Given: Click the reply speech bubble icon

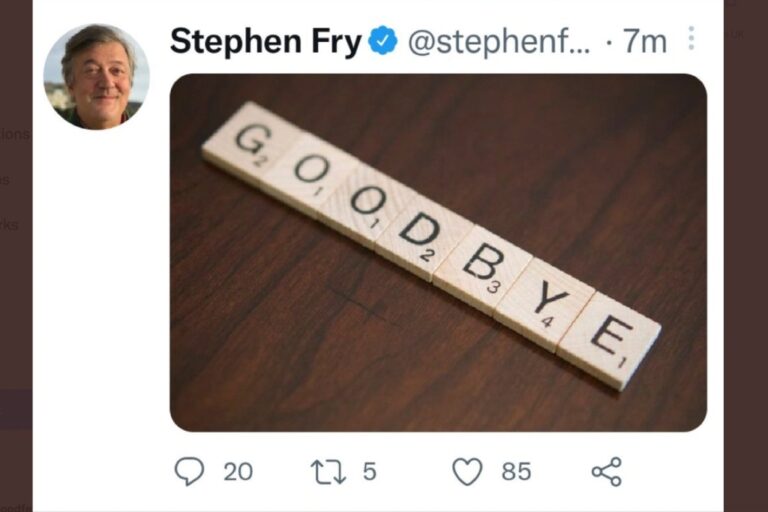Looking at the screenshot, I should (189, 471).
